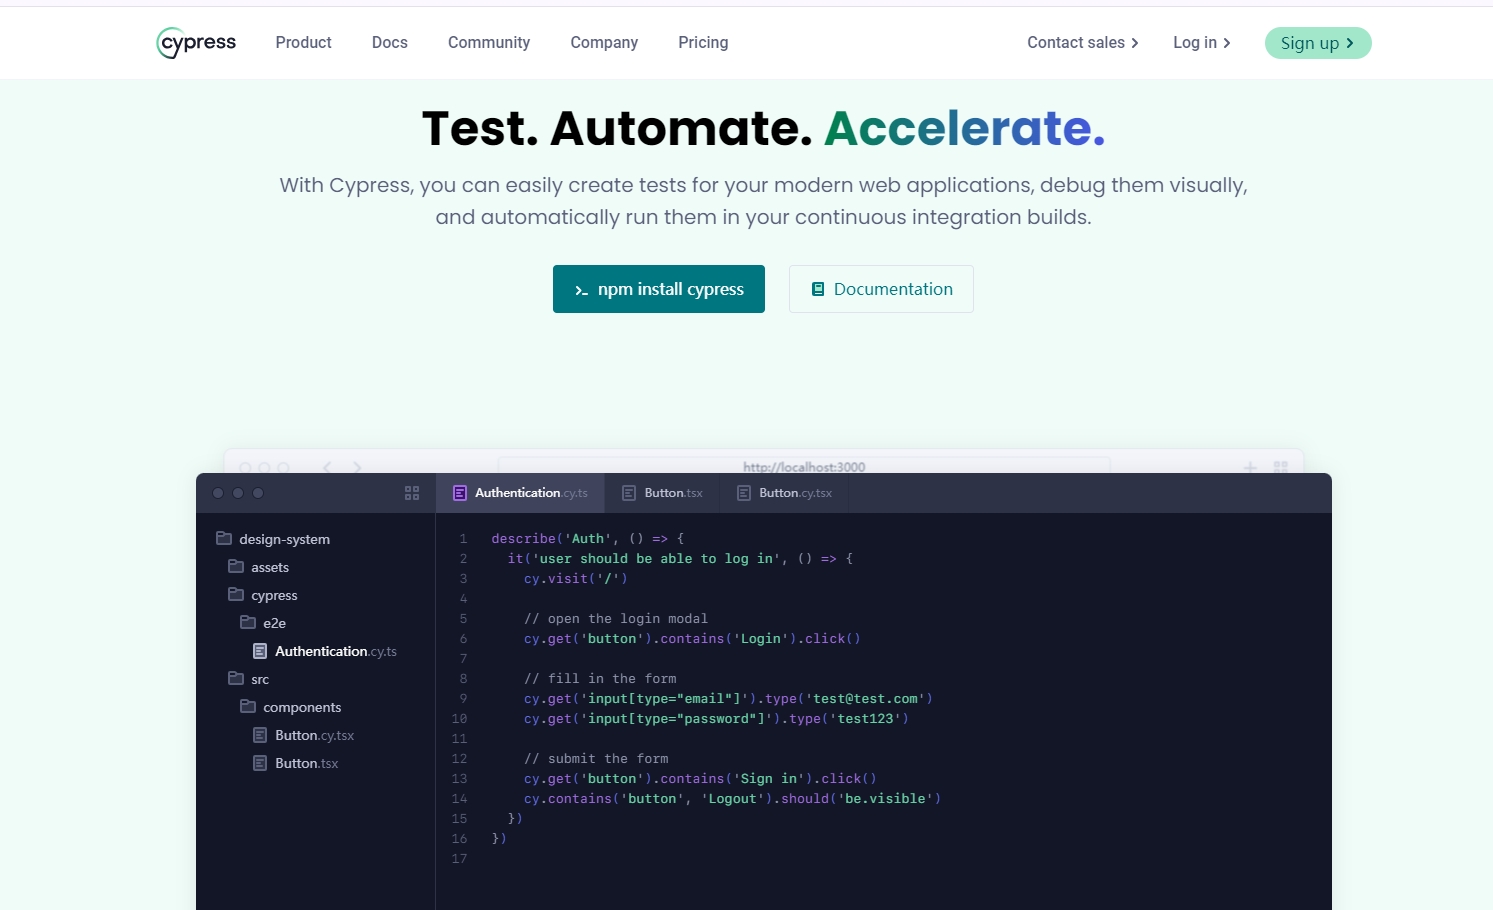Click the Authentication.cy.ts tab file icon

click(x=460, y=493)
